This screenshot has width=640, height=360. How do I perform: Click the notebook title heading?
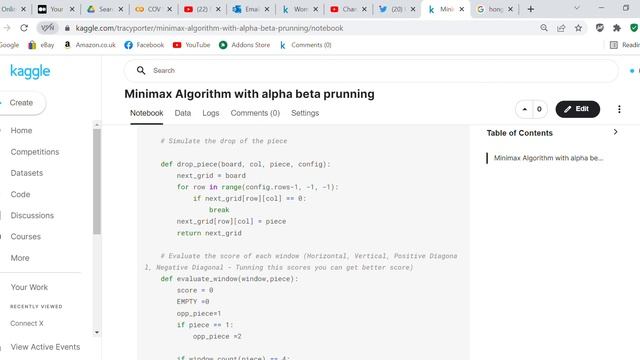tap(249, 94)
